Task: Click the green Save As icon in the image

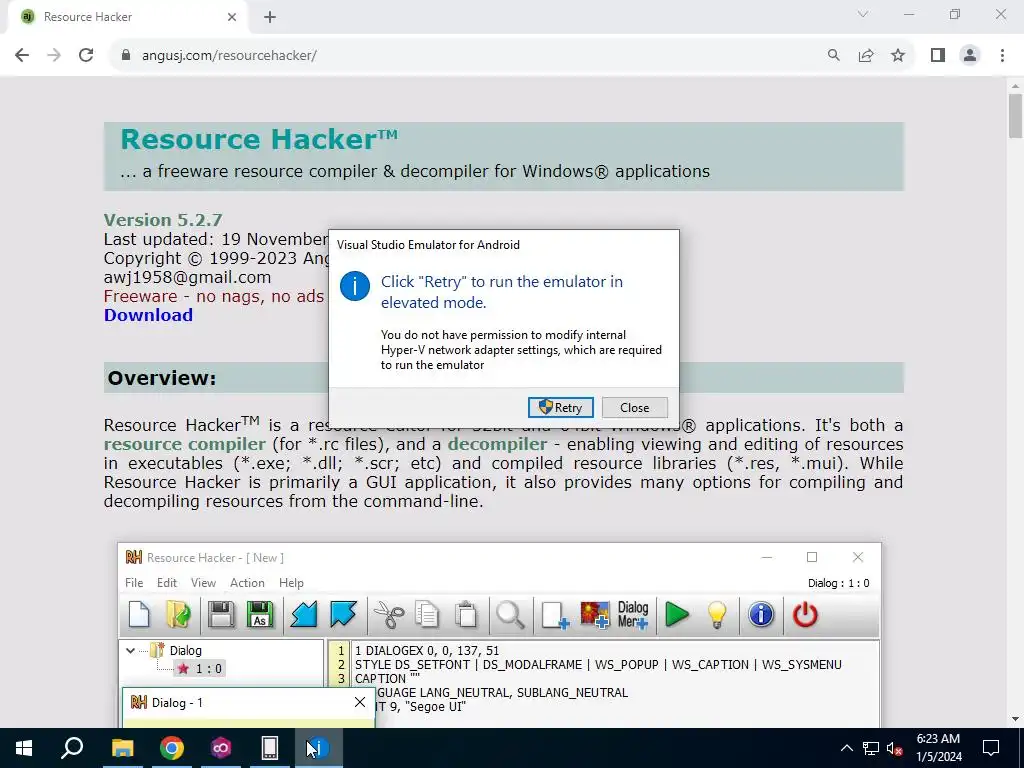Action: click(x=260, y=615)
